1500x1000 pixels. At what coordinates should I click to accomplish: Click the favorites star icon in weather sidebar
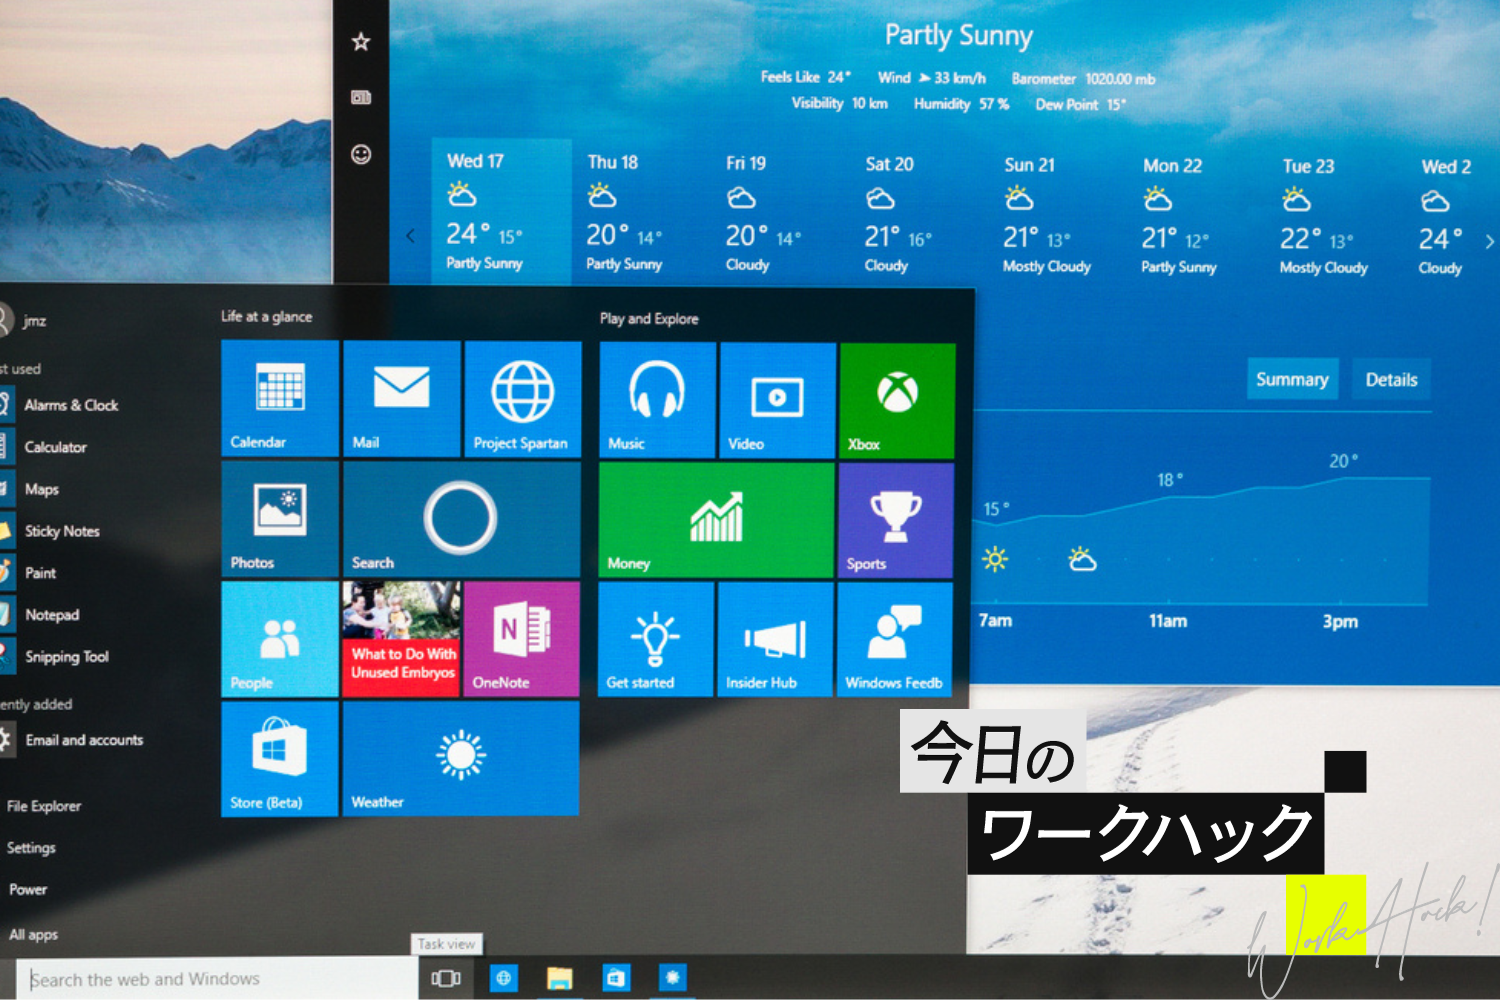[361, 42]
